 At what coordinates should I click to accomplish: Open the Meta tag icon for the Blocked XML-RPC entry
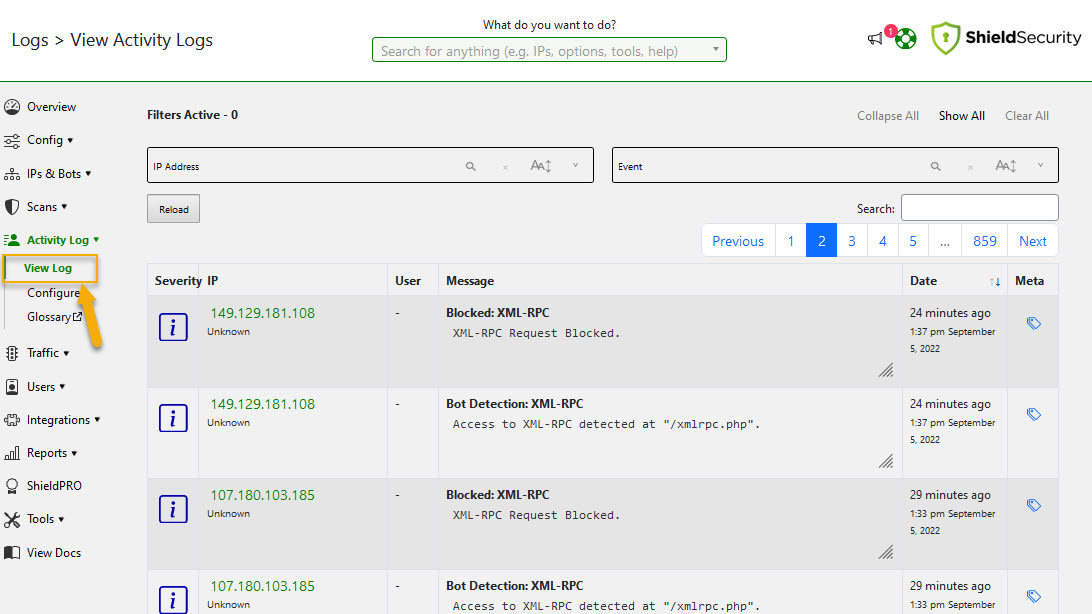pos(1033,321)
